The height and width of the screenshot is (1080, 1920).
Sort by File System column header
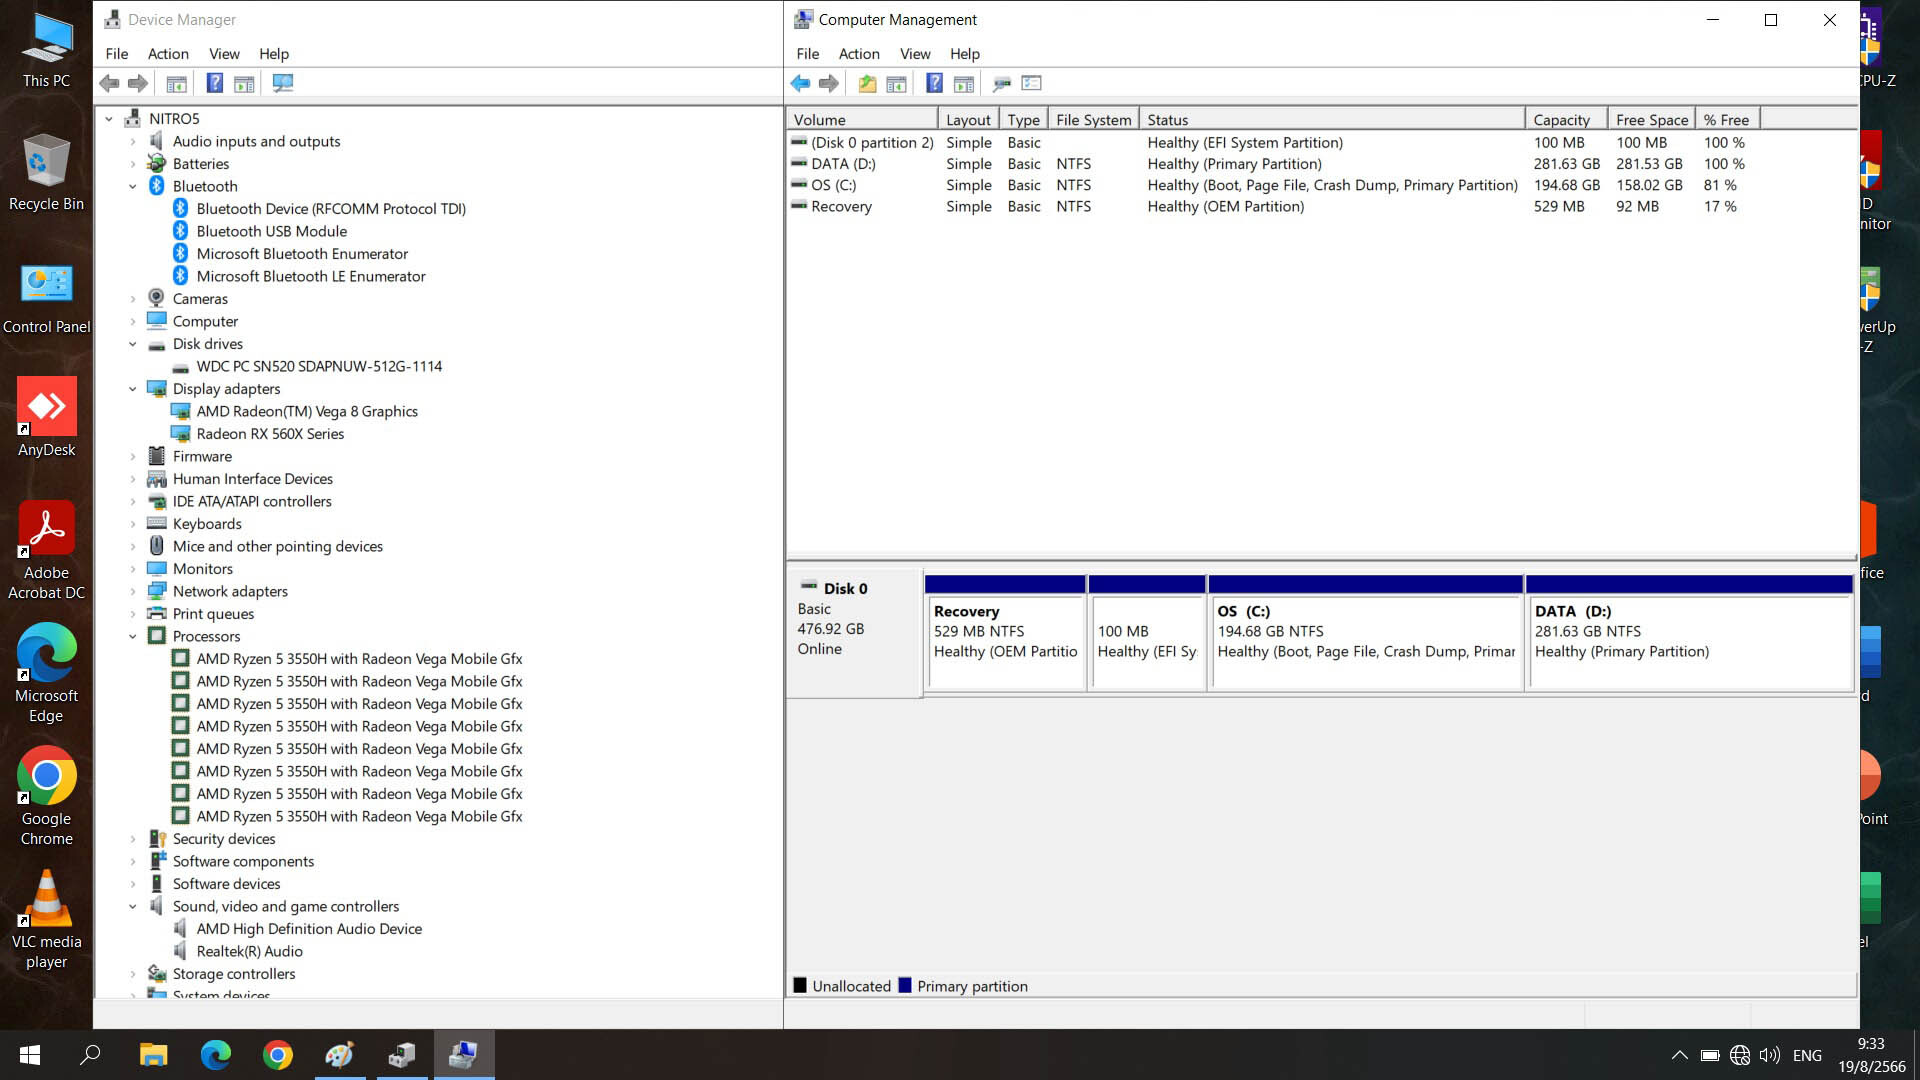[1093, 120]
